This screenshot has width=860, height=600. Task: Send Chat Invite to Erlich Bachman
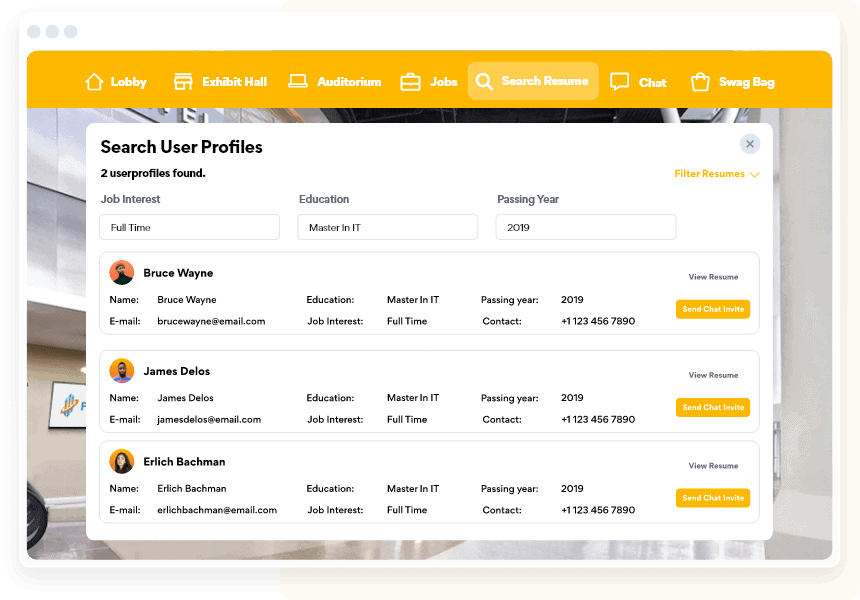pos(712,498)
